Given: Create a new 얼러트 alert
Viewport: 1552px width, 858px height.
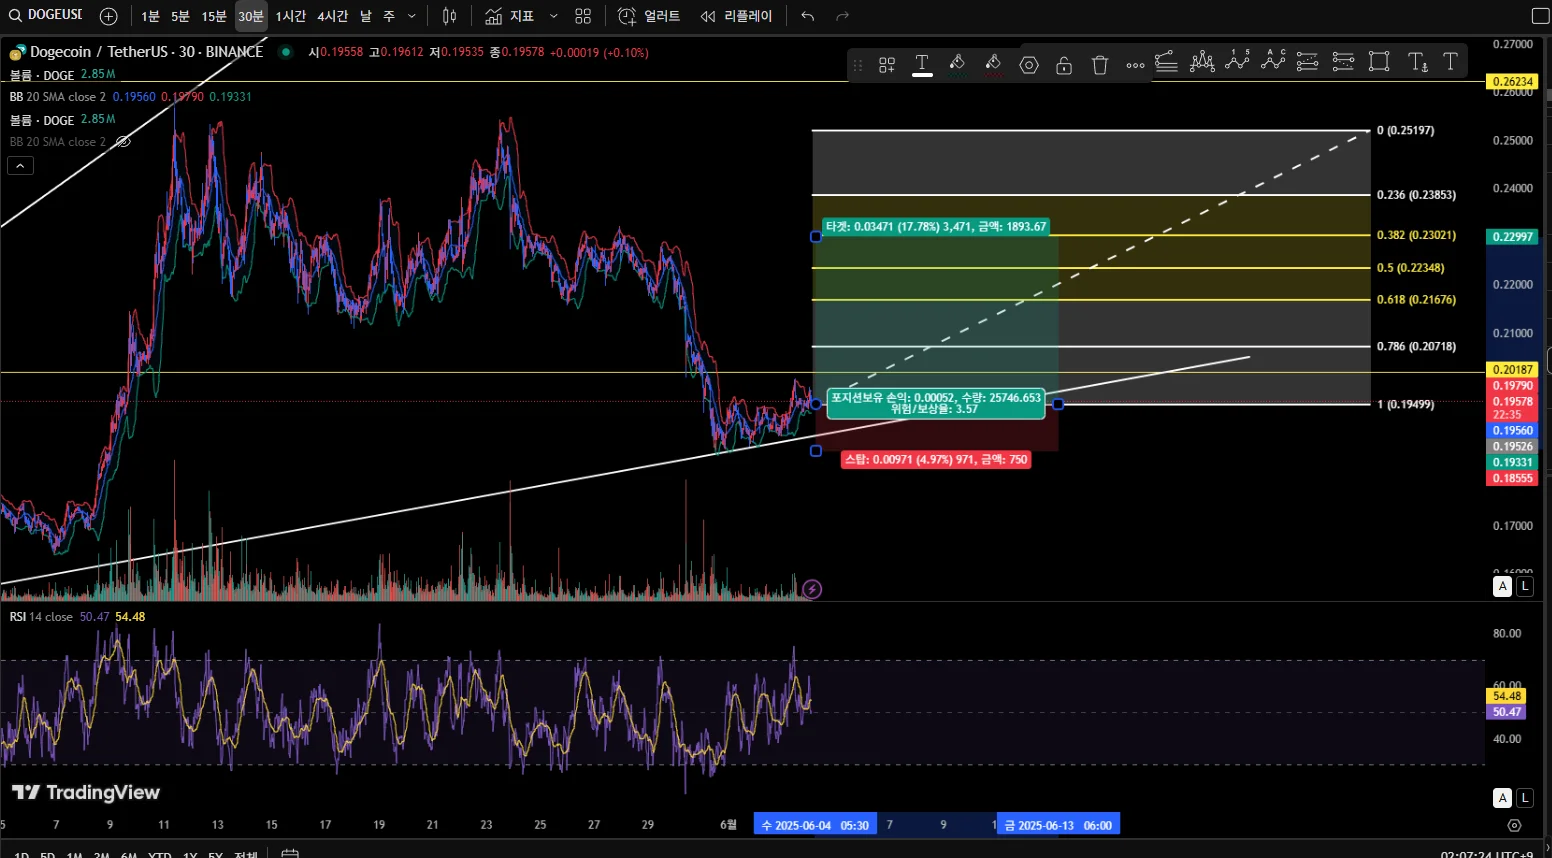Looking at the screenshot, I should pyautogui.click(x=649, y=16).
